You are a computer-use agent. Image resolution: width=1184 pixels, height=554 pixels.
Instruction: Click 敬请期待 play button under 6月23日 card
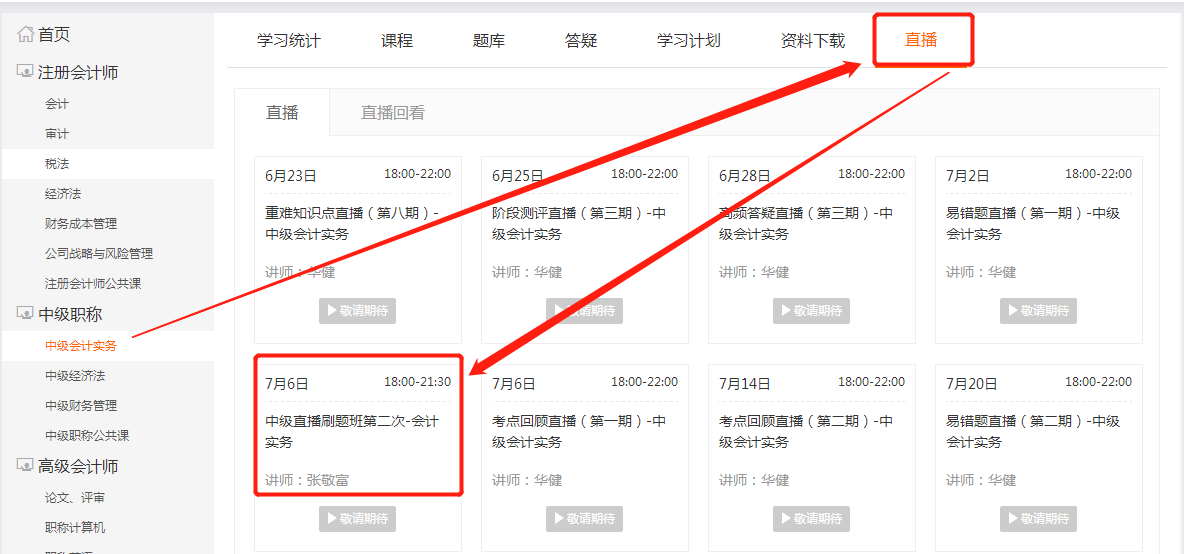pos(358,311)
